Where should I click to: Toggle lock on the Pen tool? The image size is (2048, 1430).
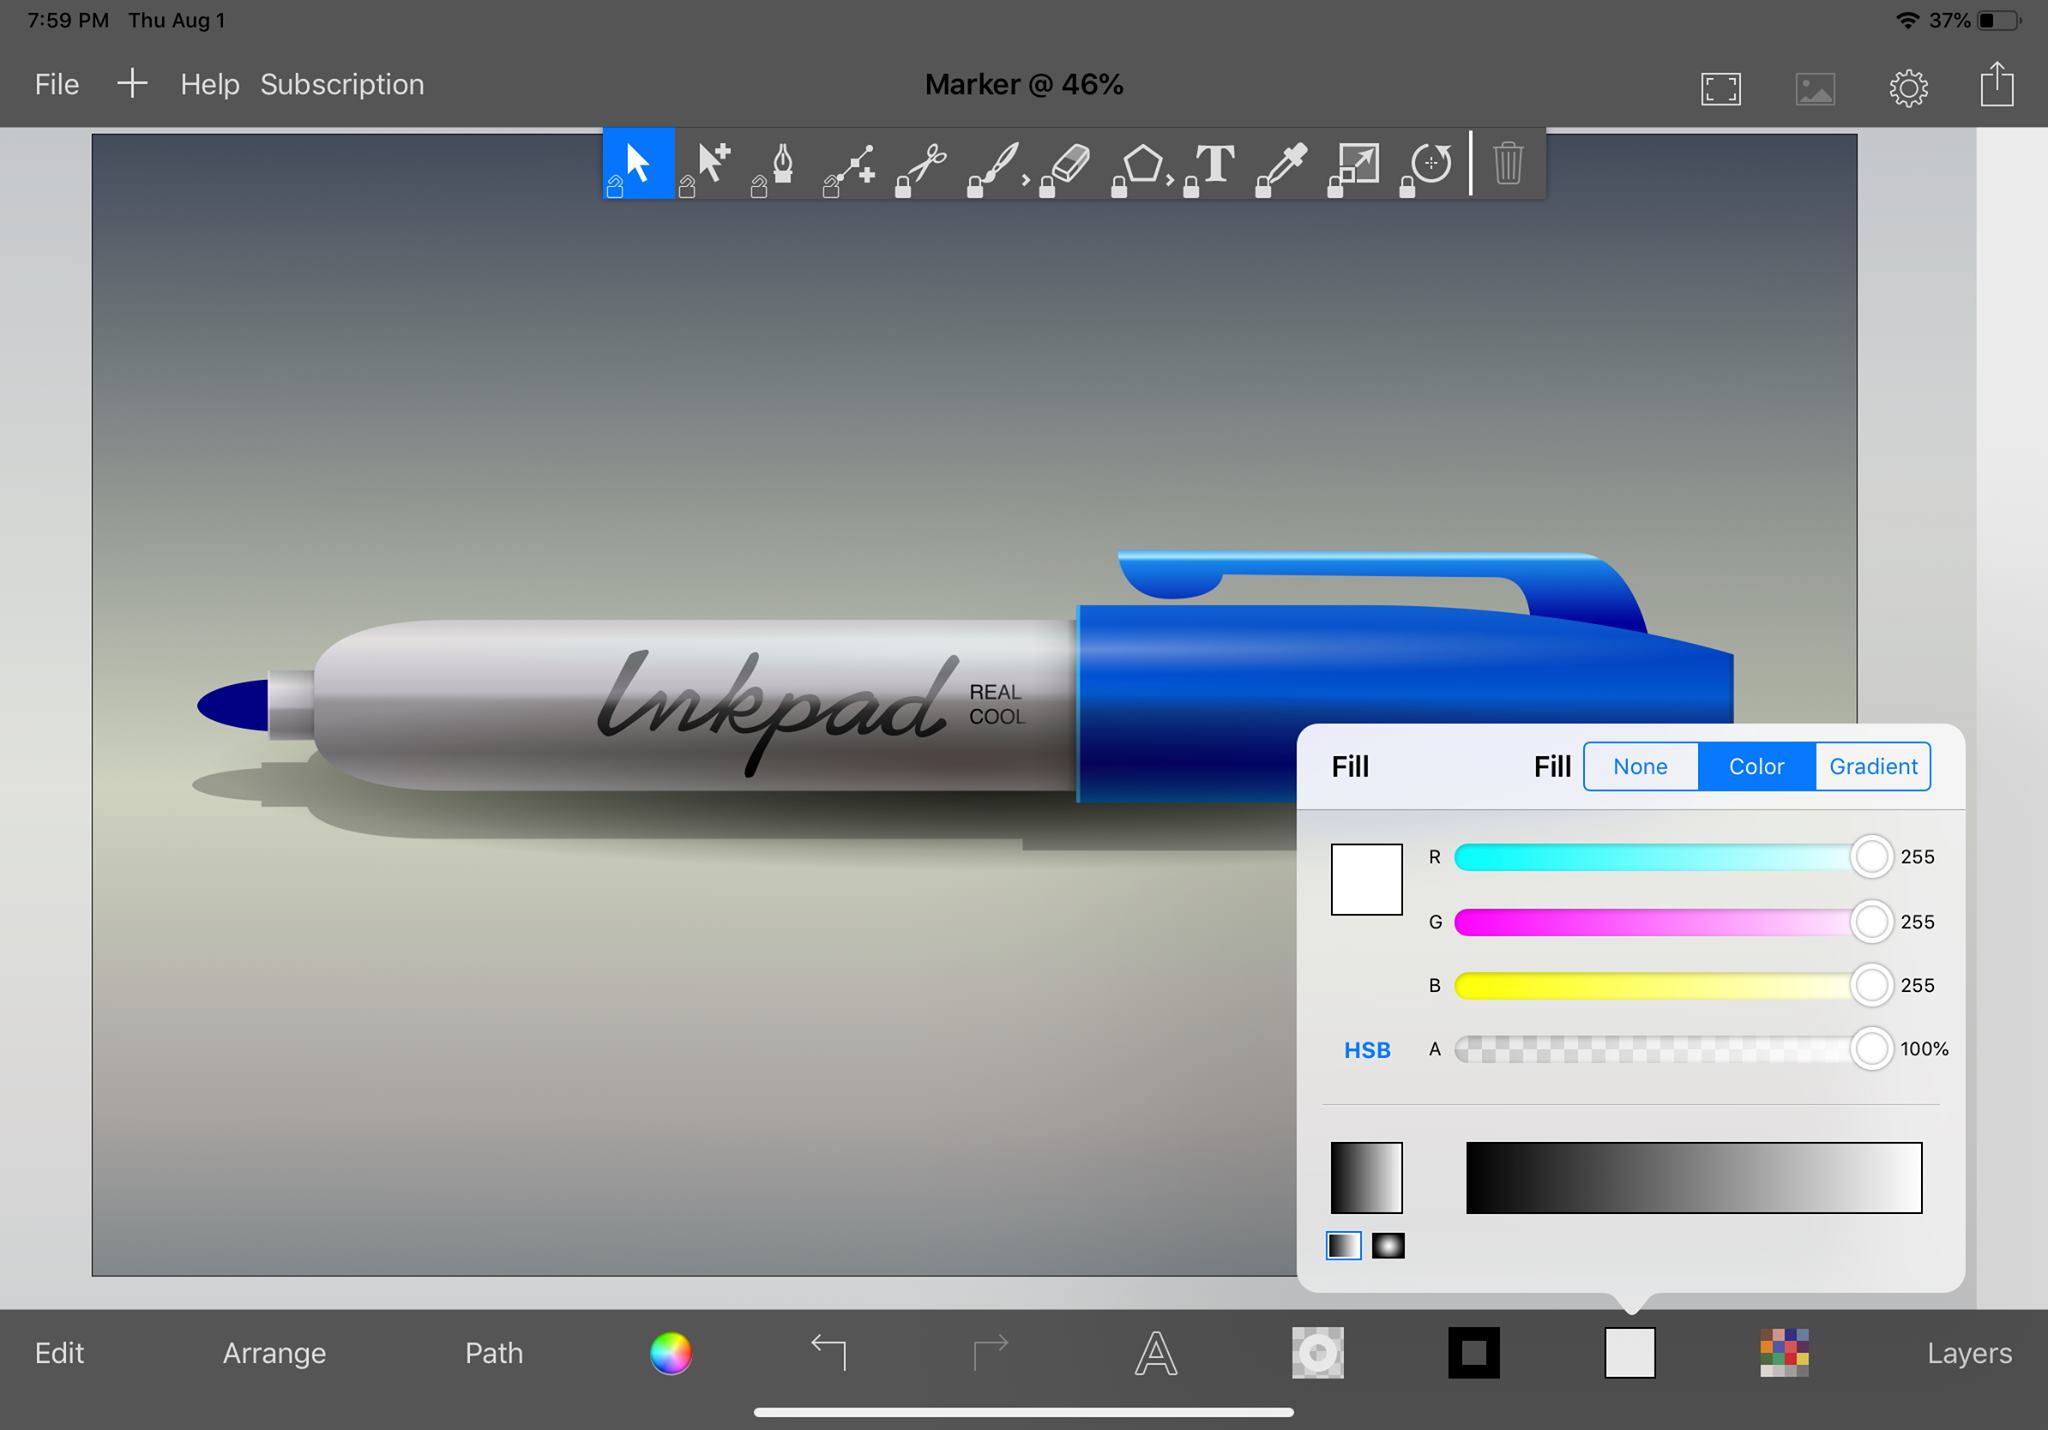[759, 187]
